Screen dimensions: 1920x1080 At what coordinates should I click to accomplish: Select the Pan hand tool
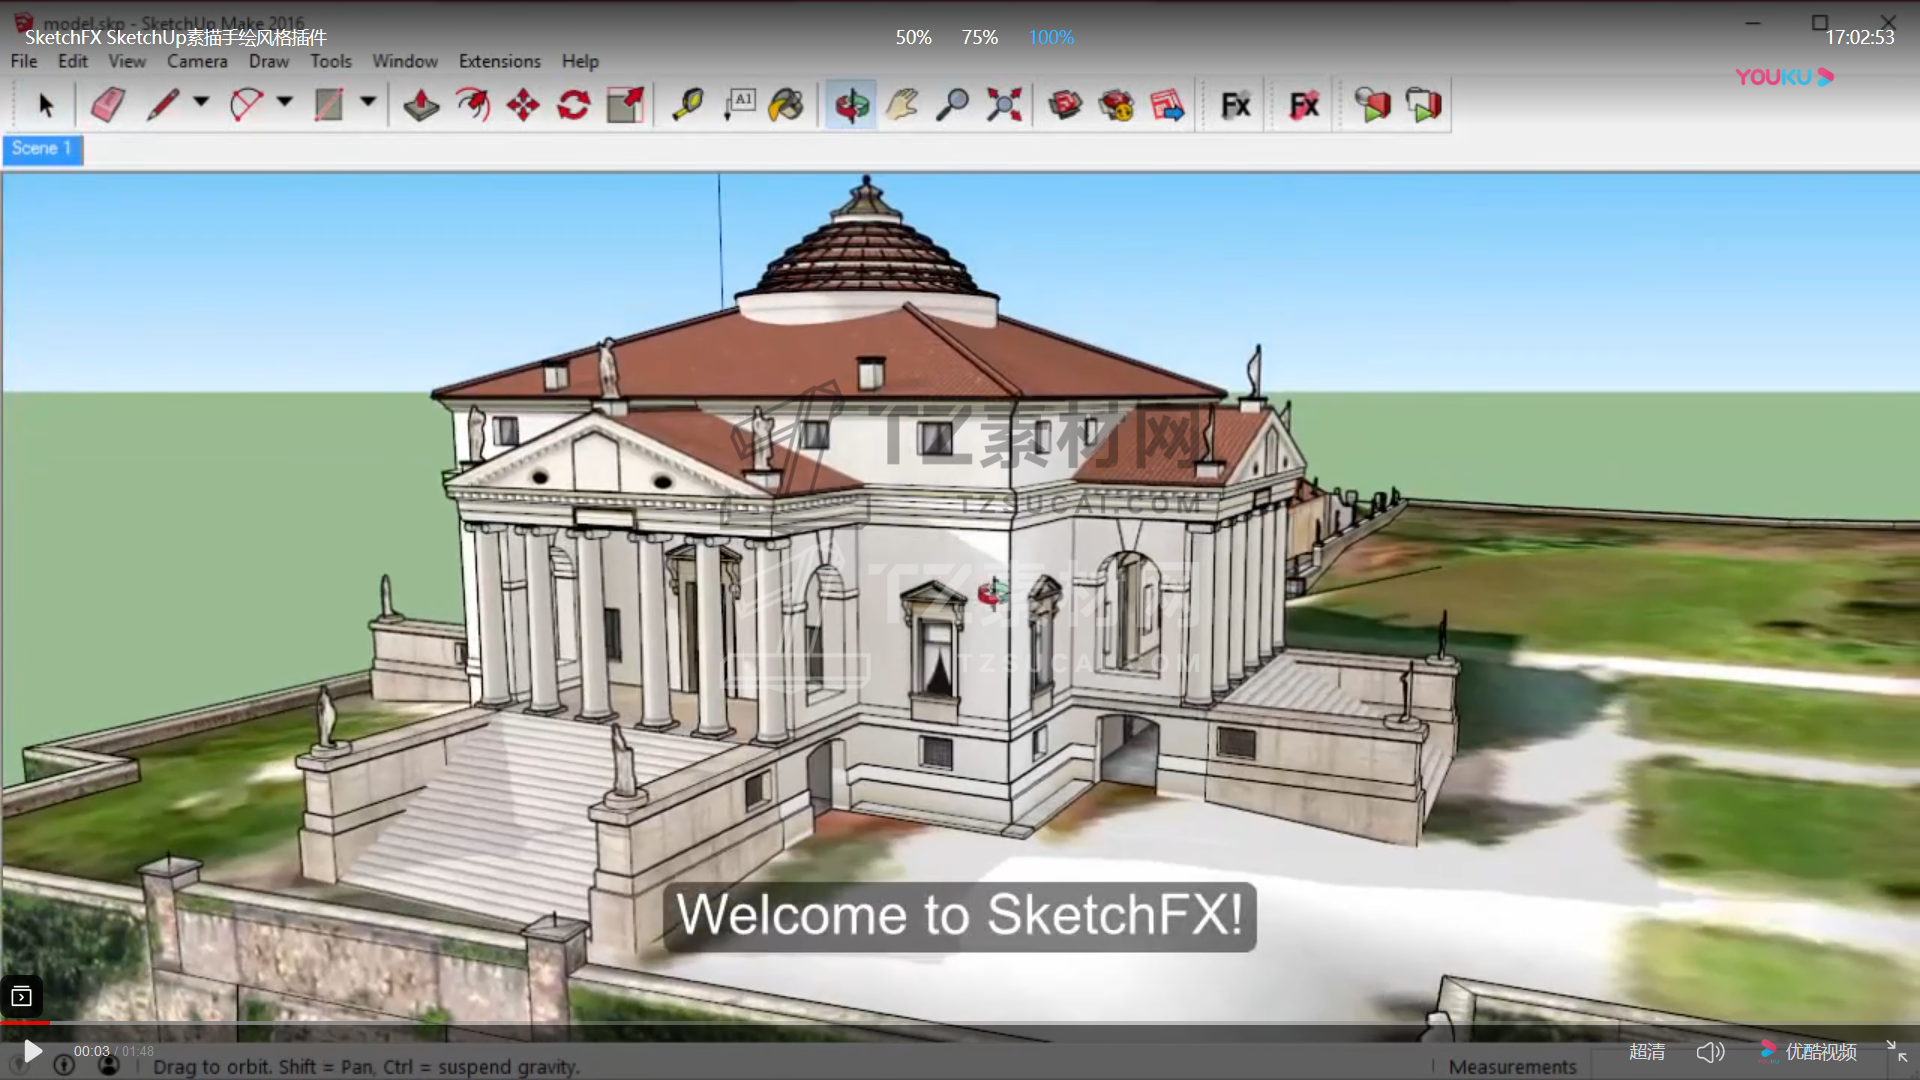(x=902, y=104)
